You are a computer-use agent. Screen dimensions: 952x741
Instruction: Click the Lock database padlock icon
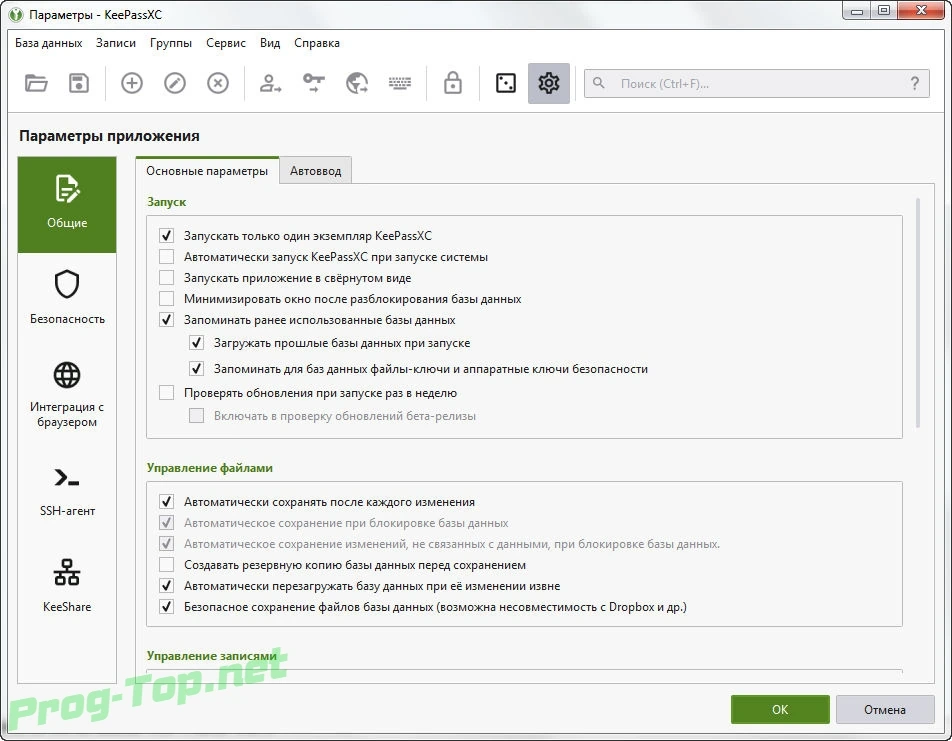coord(452,83)
